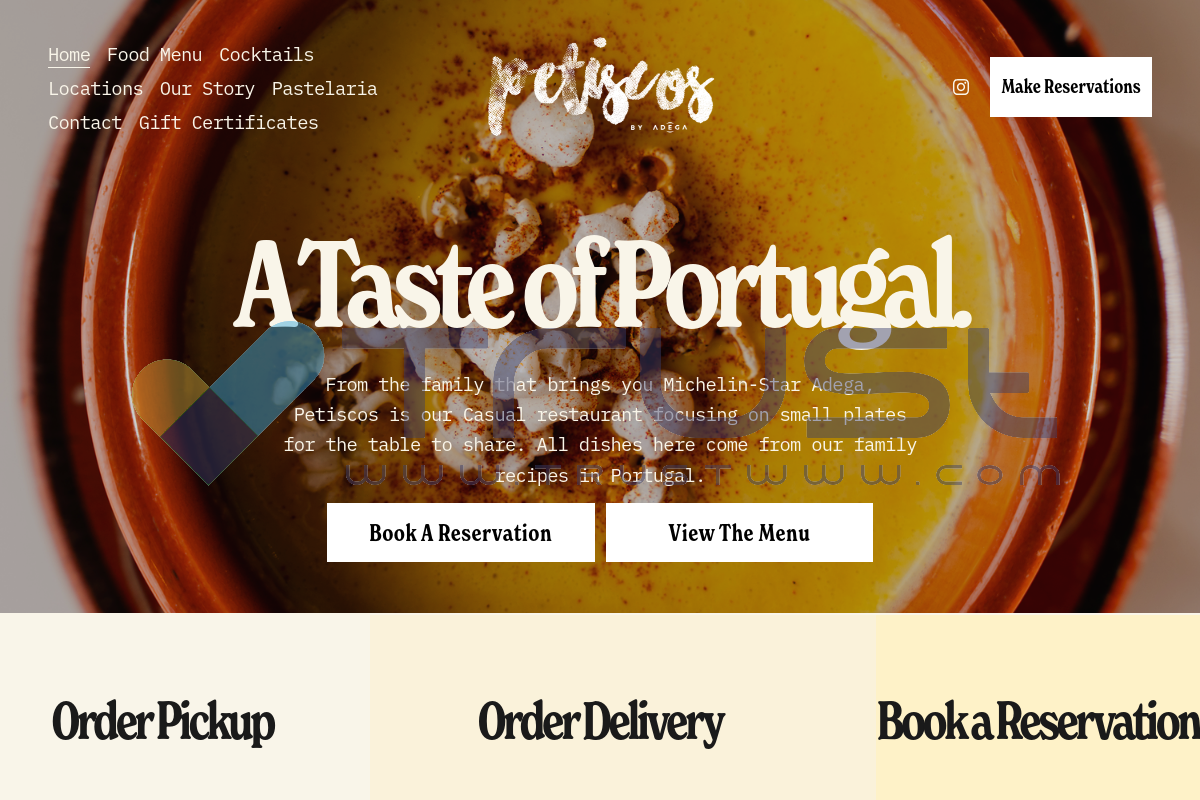Click the Book A Reservation button
This screenshot has height=800, width=1200.
point(461,533)
